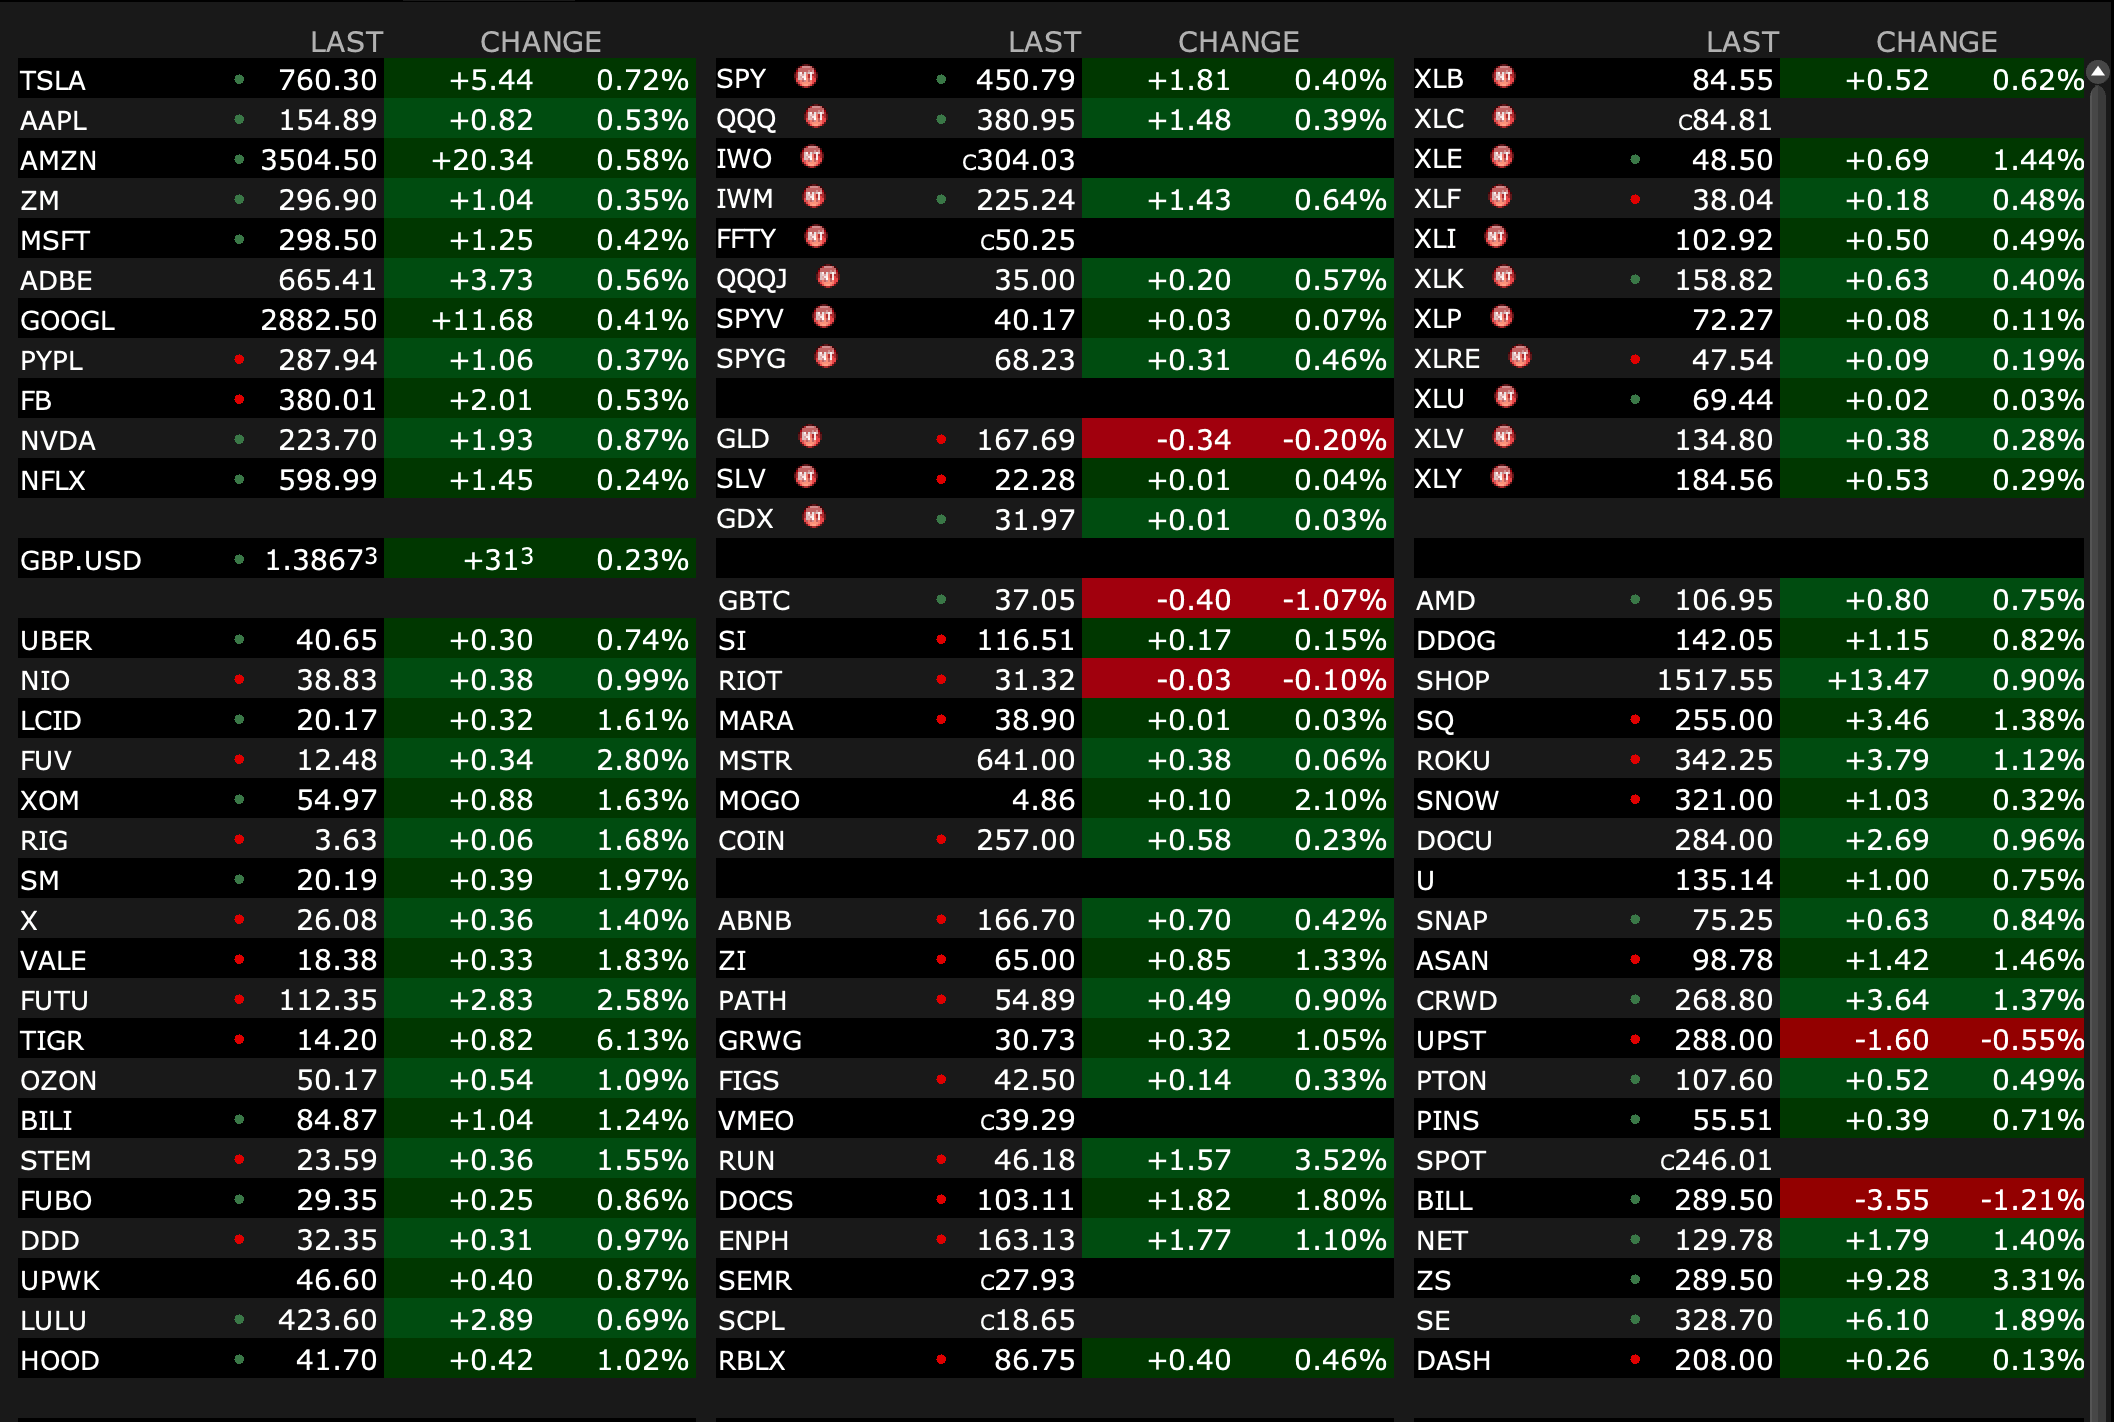The image size is (2114, 1422).
Task: Click the NT icon beside GLD
Action: [x=810, y=437]
